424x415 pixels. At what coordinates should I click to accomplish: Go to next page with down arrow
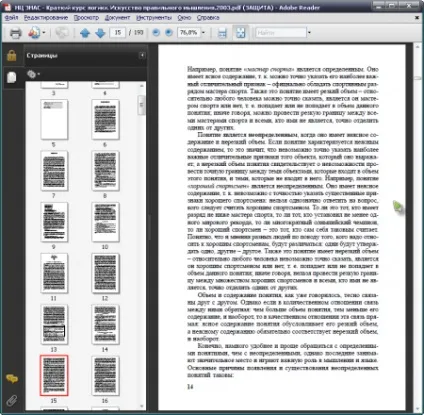pyautogui.click(x=100, y=33)
